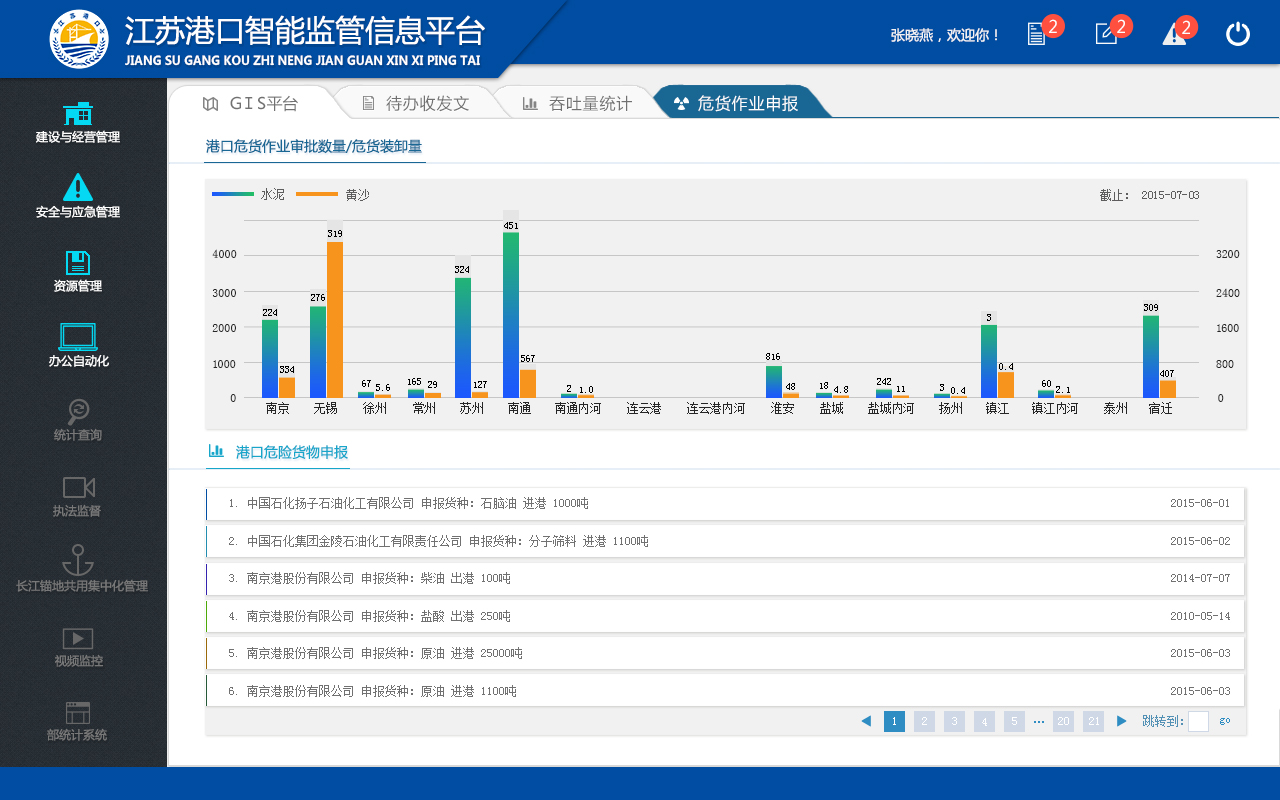Open 办公自动化 laptop icon

pyautogui.click(x=78, y=336)
